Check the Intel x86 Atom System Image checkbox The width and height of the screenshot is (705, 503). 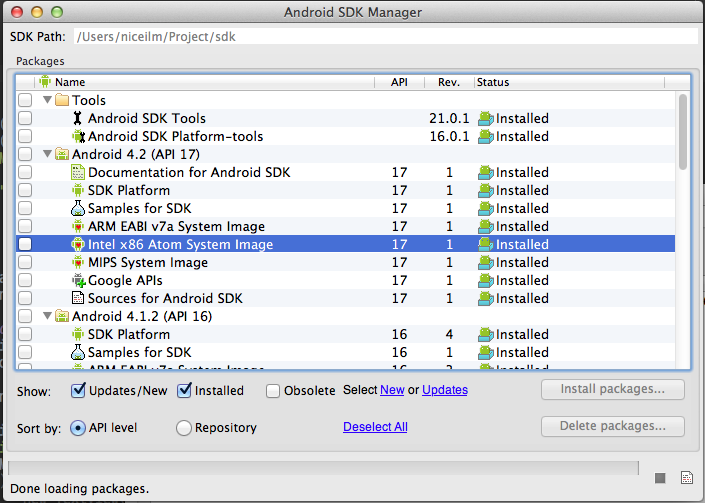click(x=25, y=244)
